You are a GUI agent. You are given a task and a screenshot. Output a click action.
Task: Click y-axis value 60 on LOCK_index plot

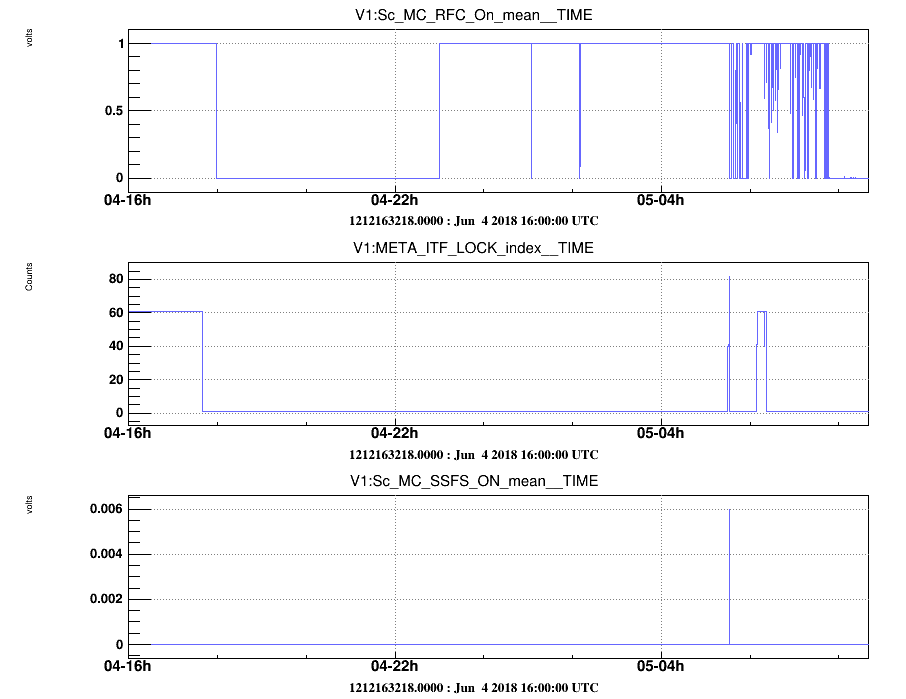(116, 313)
